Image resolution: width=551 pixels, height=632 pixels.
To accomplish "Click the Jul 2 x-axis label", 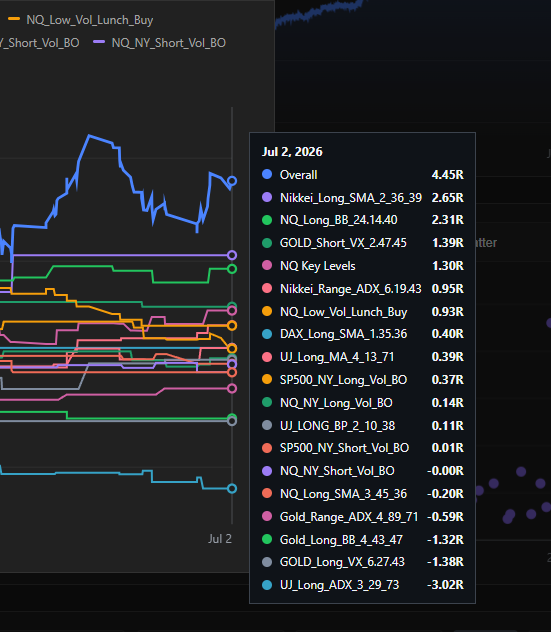I will (220, 539).
